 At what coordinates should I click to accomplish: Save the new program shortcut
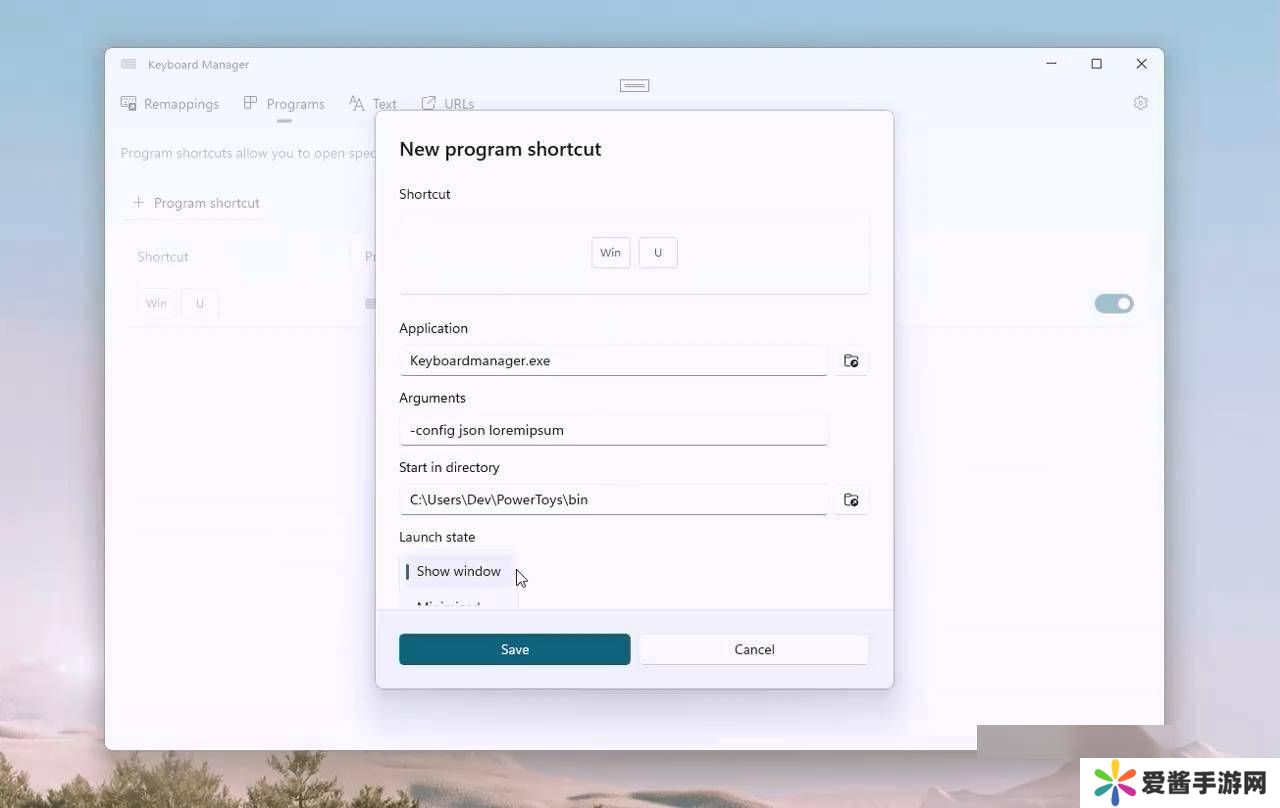tap(514, 649)
